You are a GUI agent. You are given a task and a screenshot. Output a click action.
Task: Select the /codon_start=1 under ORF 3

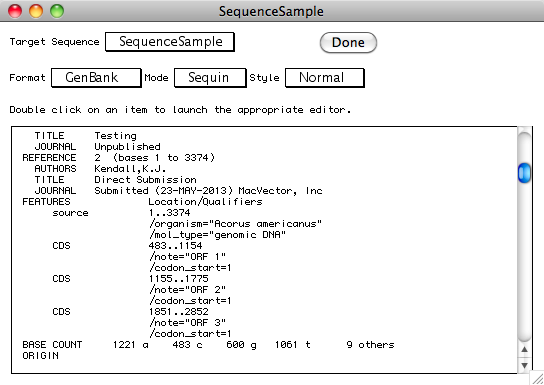click(x=190, y=334)
